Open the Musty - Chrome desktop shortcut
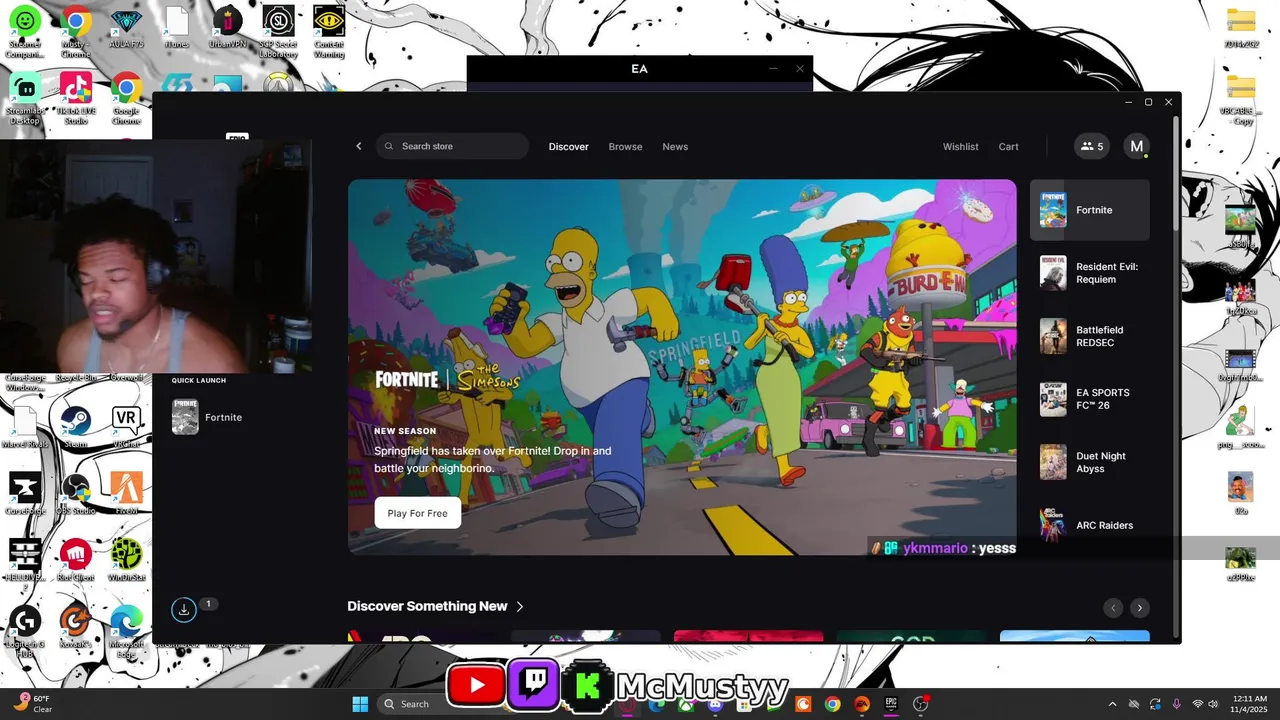Image resolution: width=1280 pixels, height=720 pixels. pos(76,32)
